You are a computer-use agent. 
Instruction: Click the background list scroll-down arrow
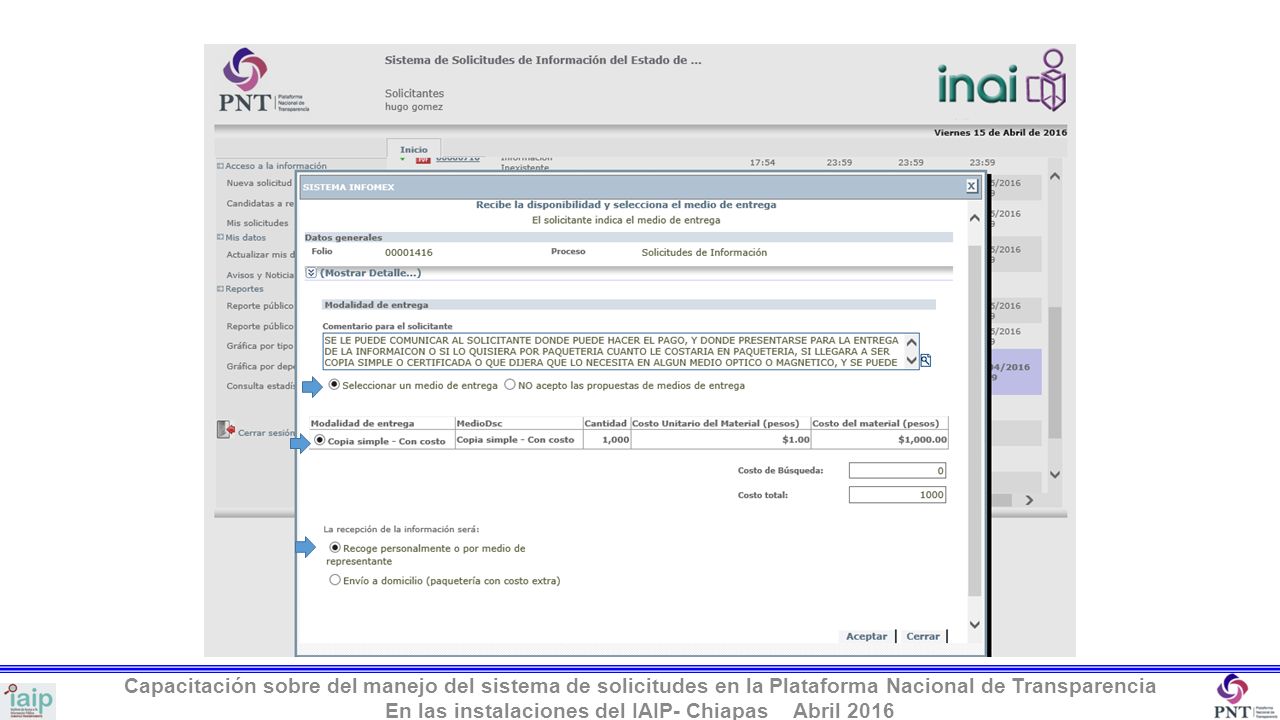(x=1054, y=475)
